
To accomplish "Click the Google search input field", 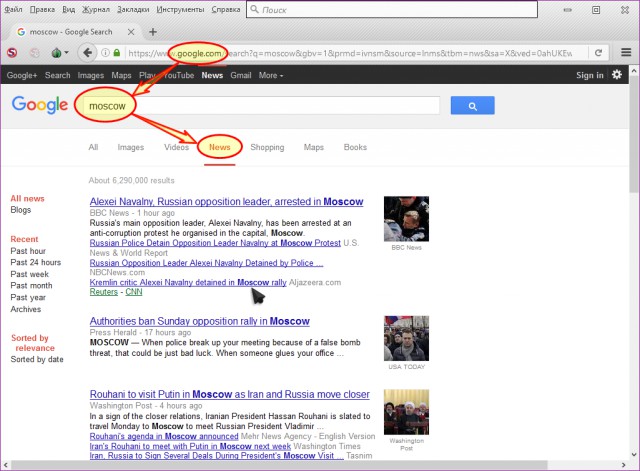I will point(261,106).
